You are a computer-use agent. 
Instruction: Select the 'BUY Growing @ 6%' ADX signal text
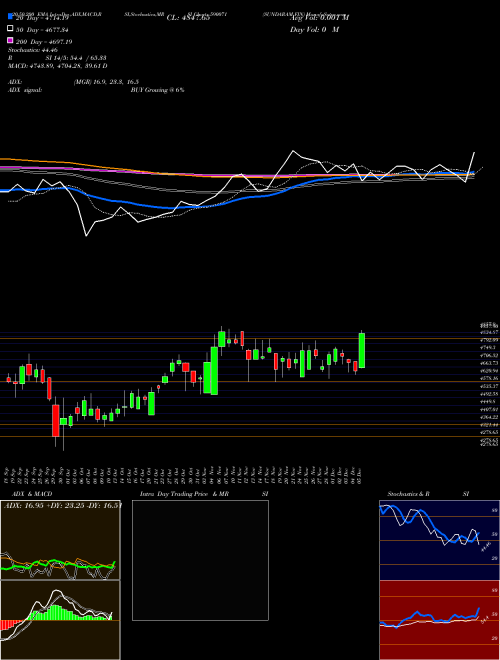[x=157, y=90]
